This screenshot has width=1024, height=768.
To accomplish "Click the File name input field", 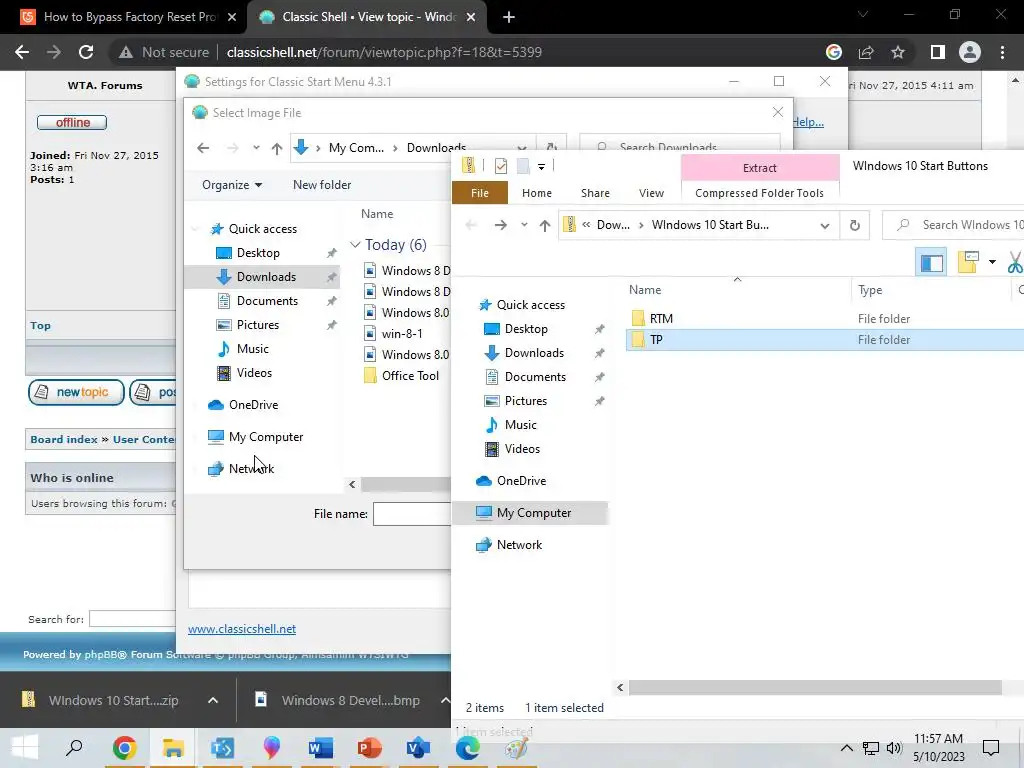I will (x=411, y=514).
